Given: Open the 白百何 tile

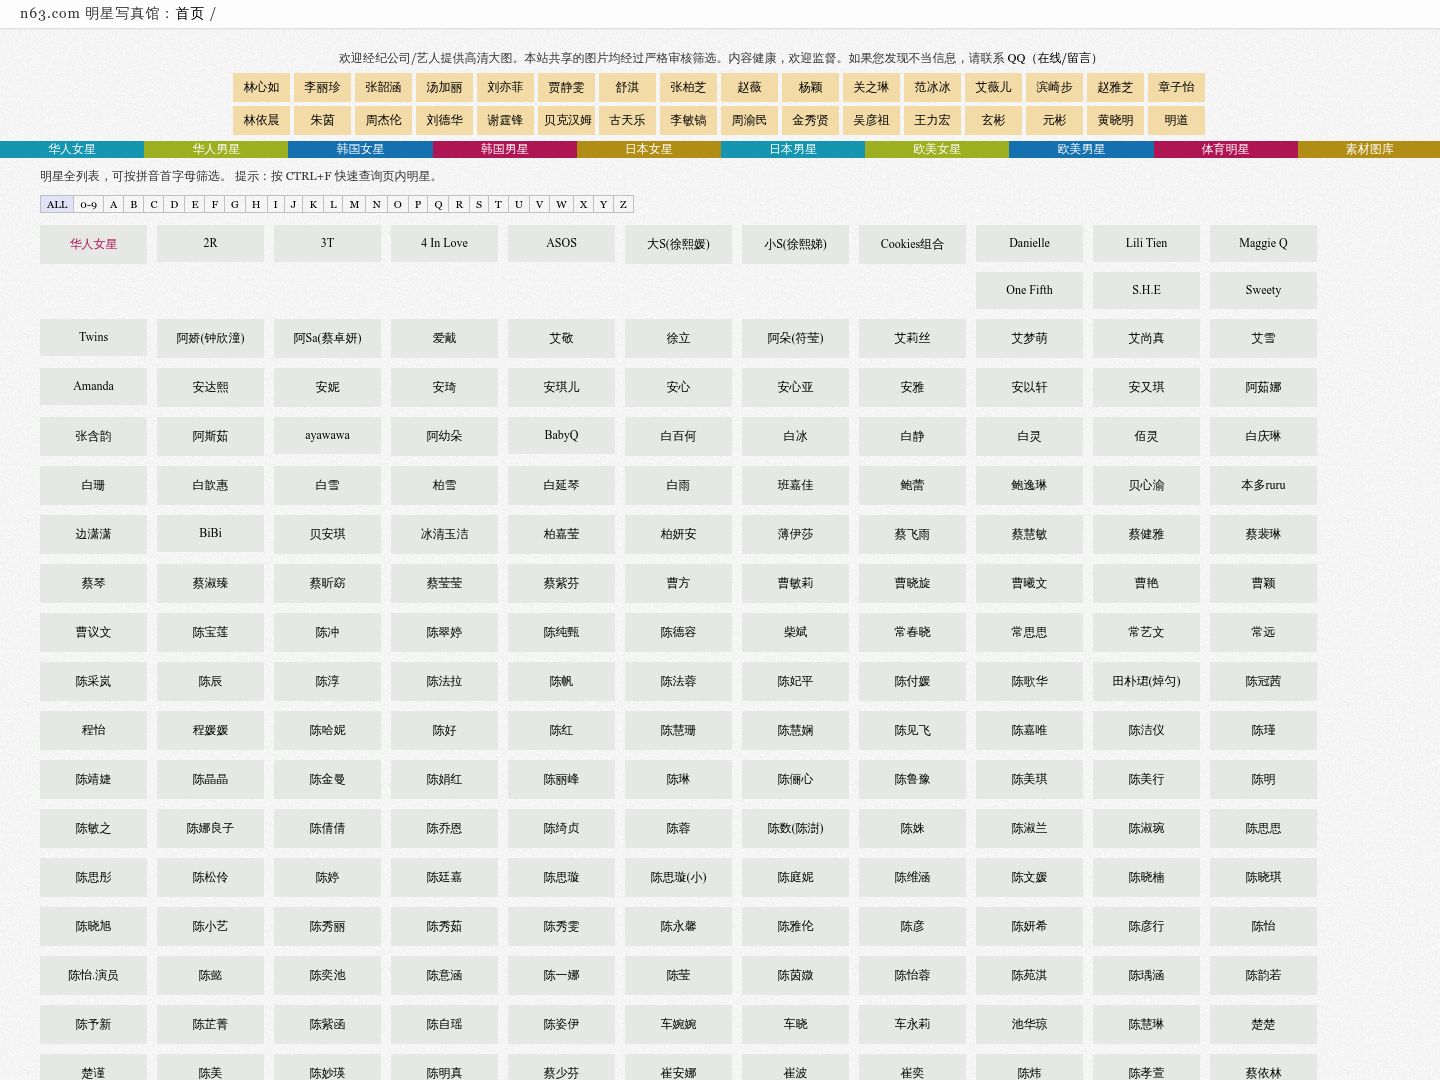Looking at the screenshot, I should coord(678,436).
